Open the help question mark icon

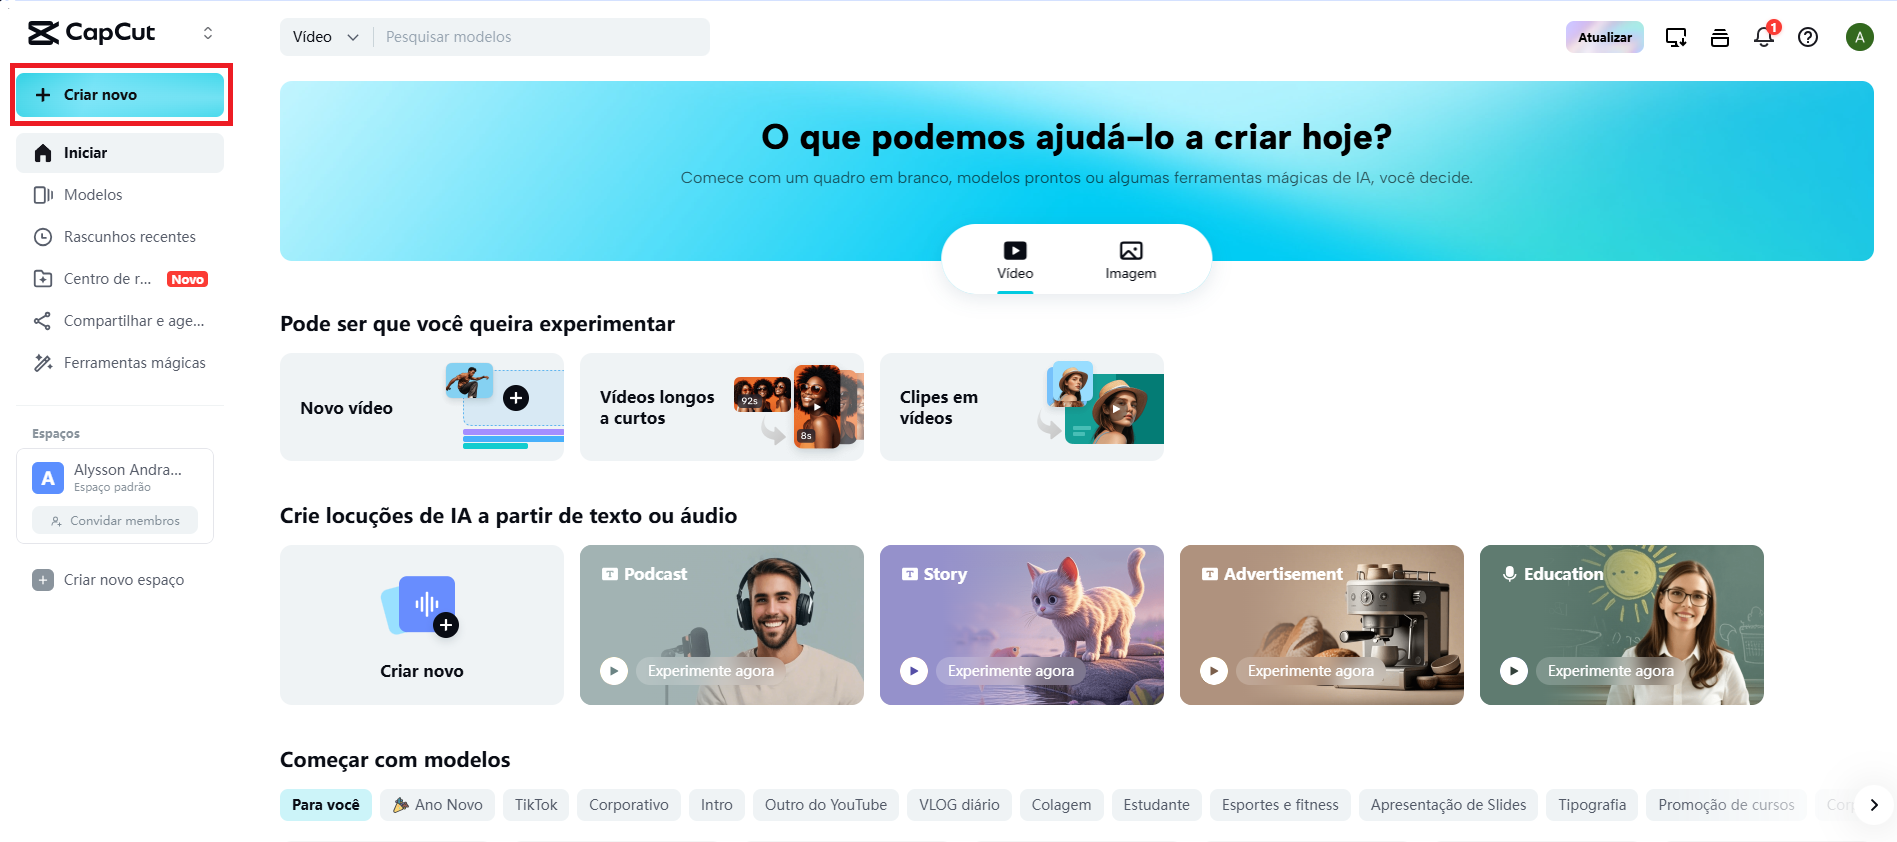tap(1808, 37)
